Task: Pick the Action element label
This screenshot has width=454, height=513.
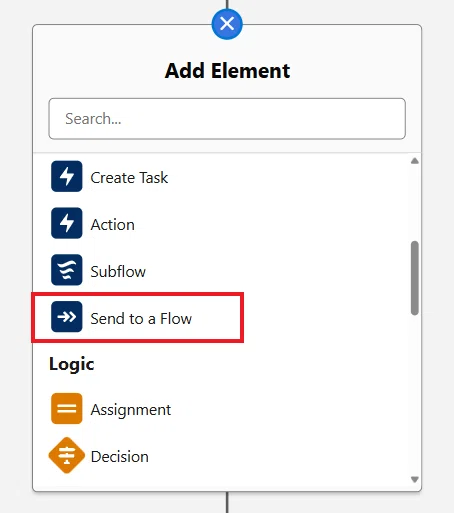Action: (x=113, y=225)
